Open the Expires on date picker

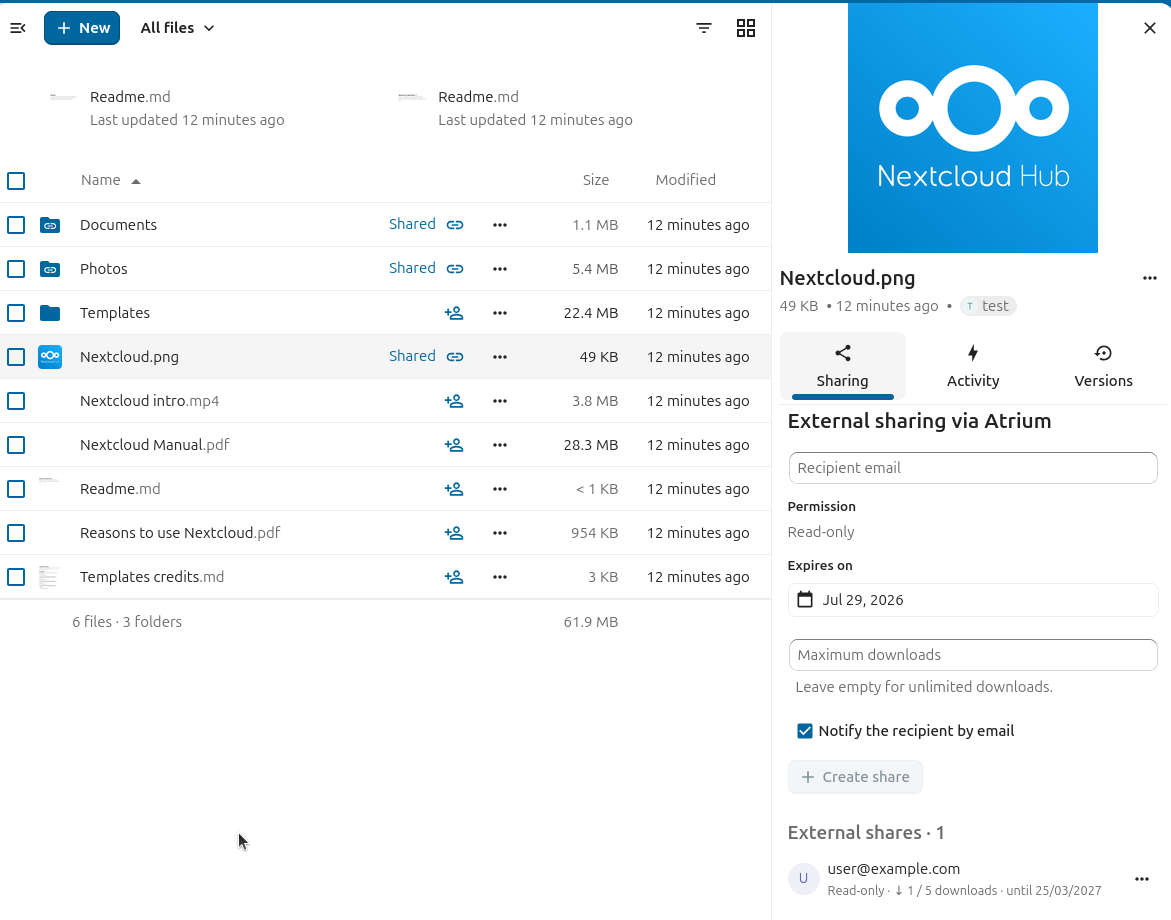[x=972, y=600]
